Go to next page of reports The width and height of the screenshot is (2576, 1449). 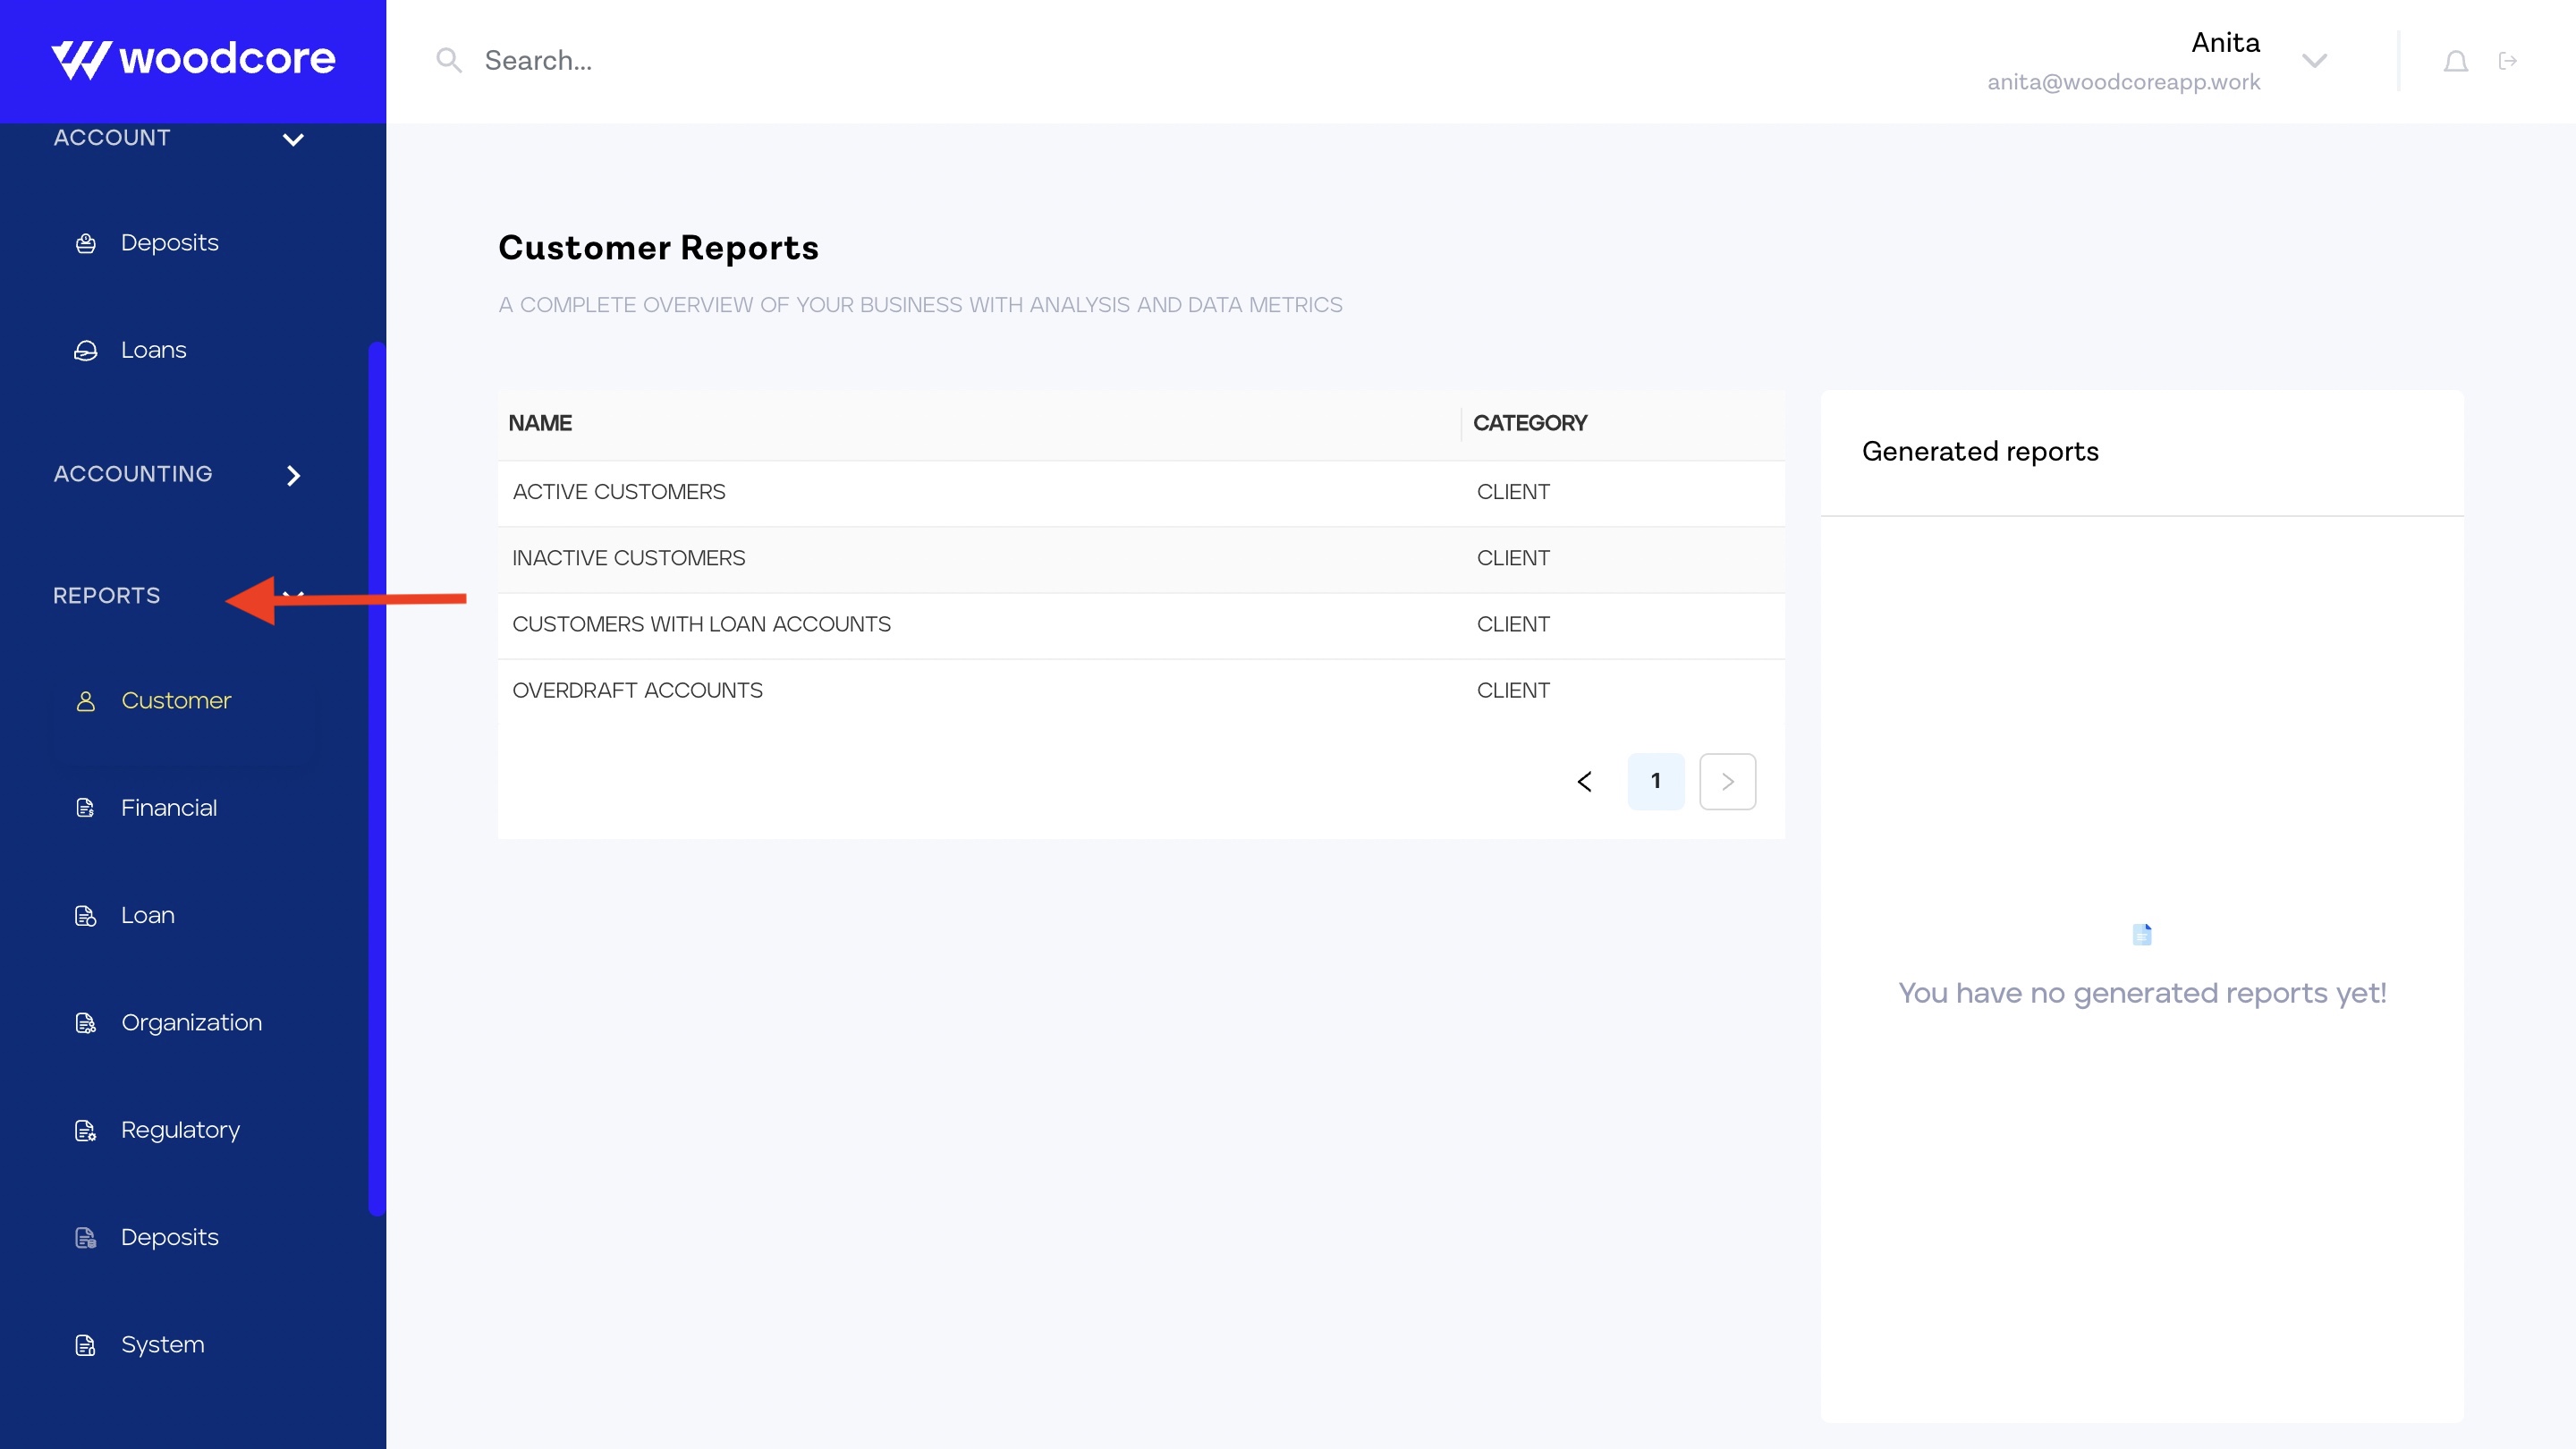[x=1727, y=781]
